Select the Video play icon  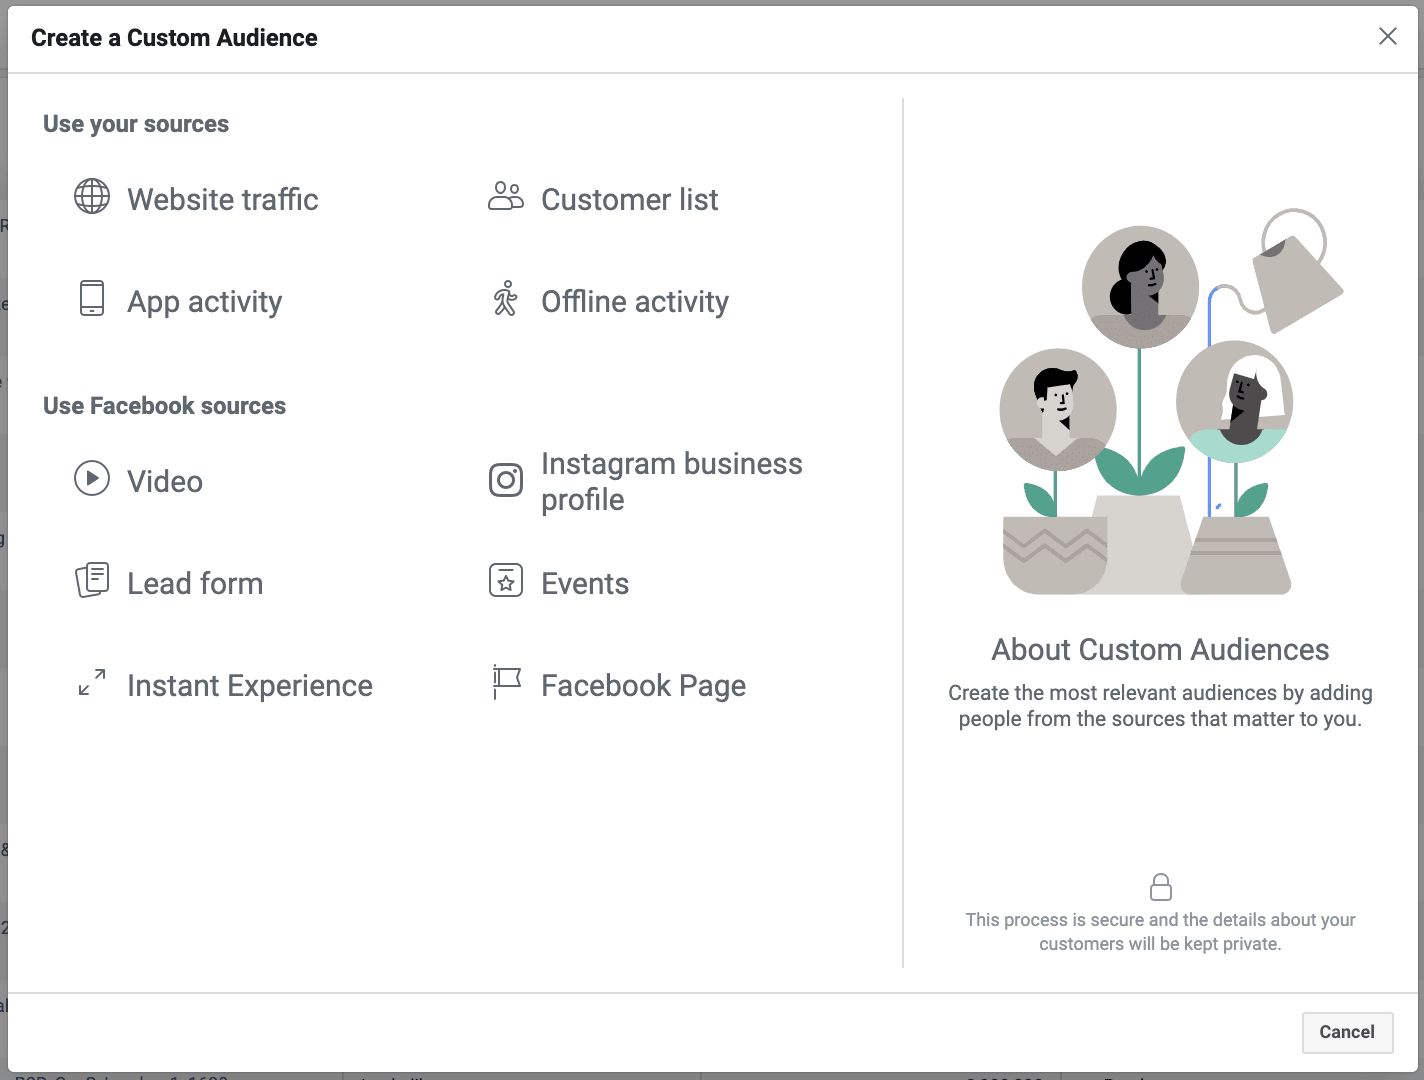pos(92,479)
